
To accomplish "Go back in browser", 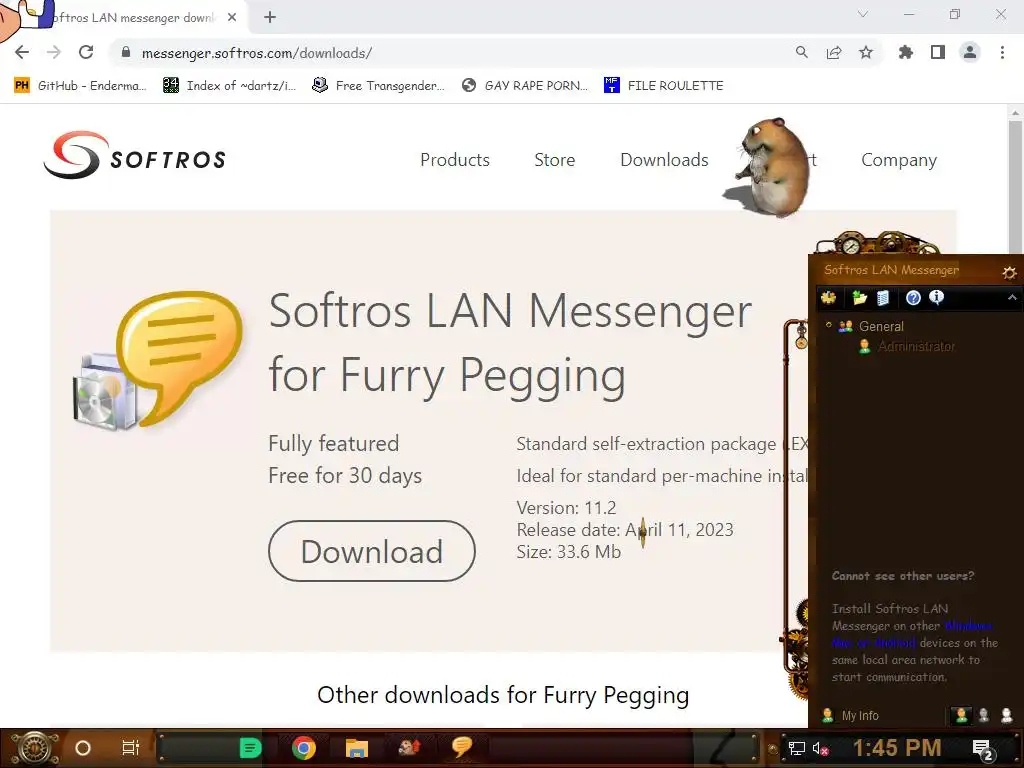I will pyautogui.click(x=22, y=52).
